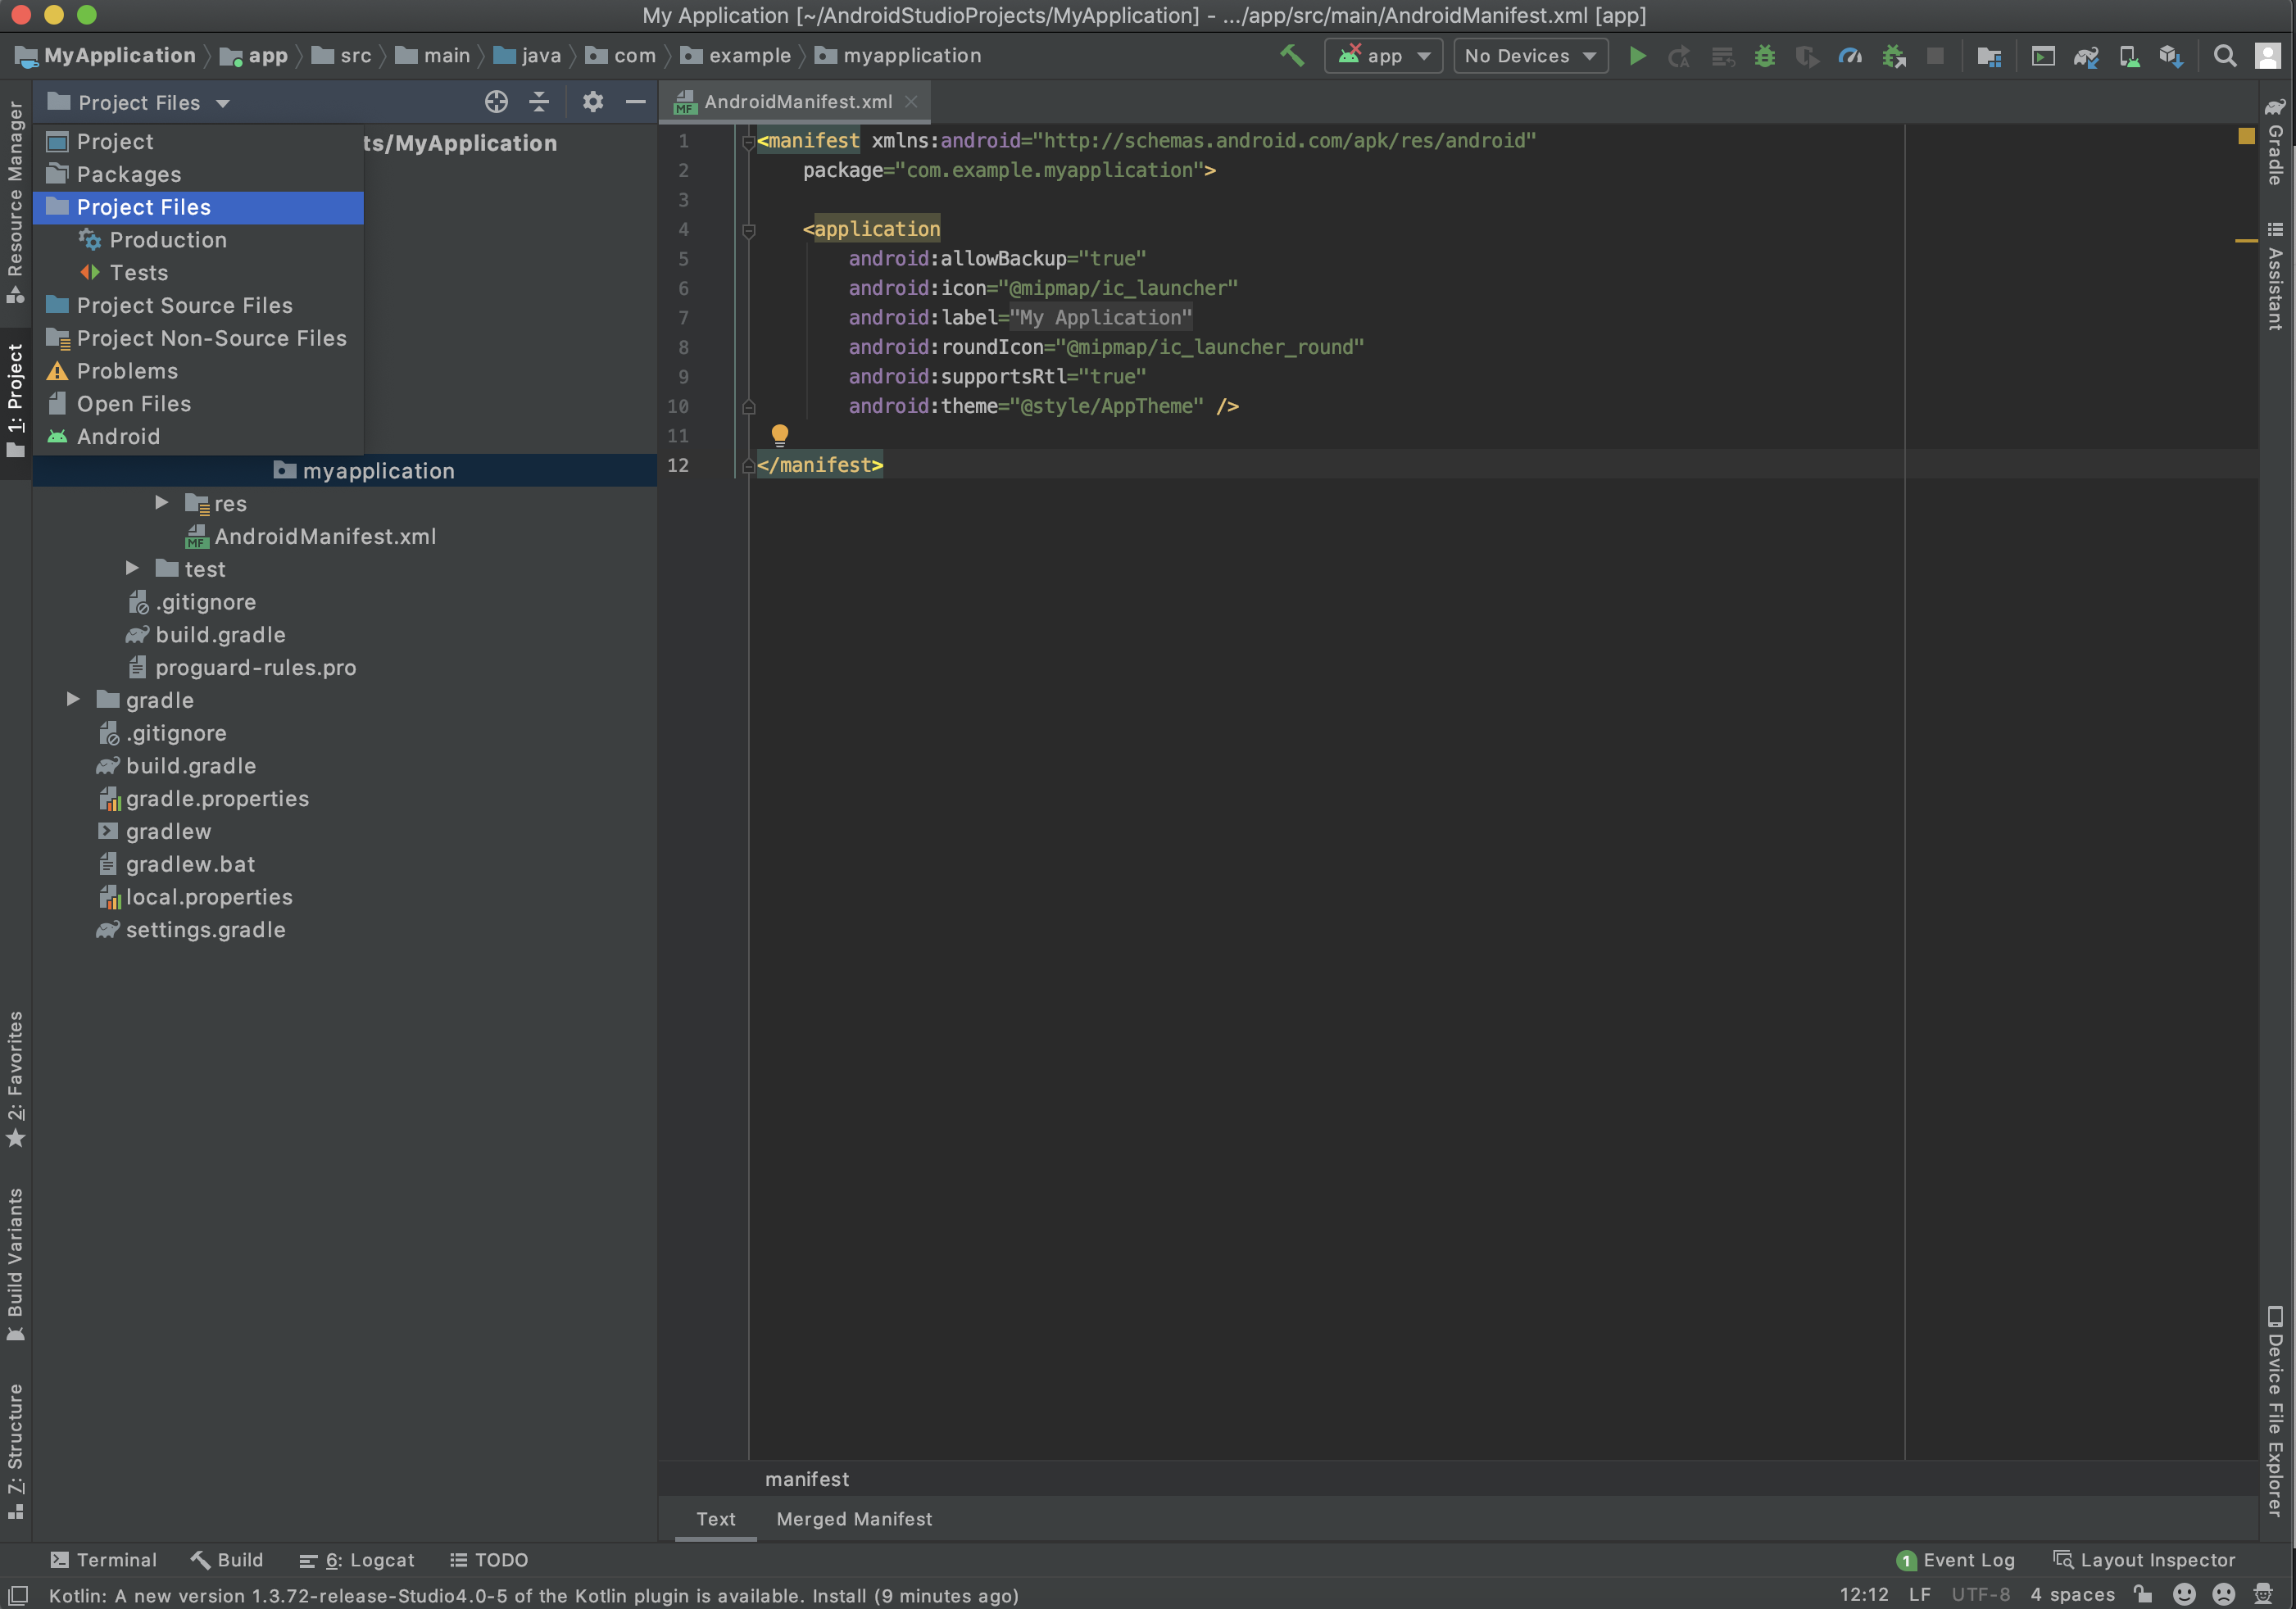Click the intention lightbulb in editor
Viewport: 2296px width, 1609px height.
pyautogui.click(x=780, y=434)
